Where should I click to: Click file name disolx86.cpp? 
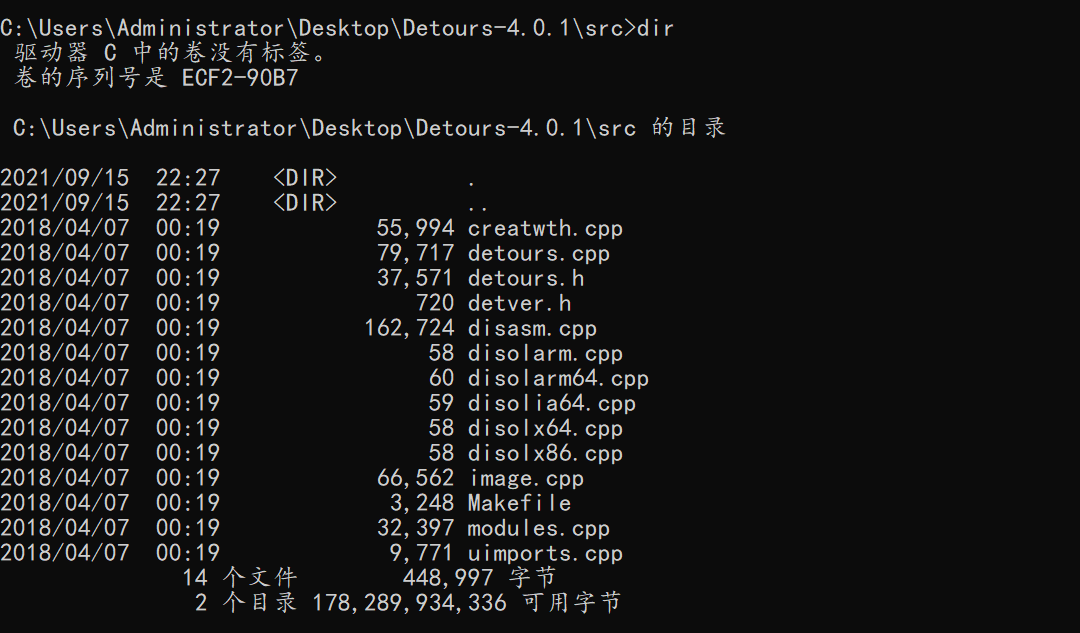545,453
